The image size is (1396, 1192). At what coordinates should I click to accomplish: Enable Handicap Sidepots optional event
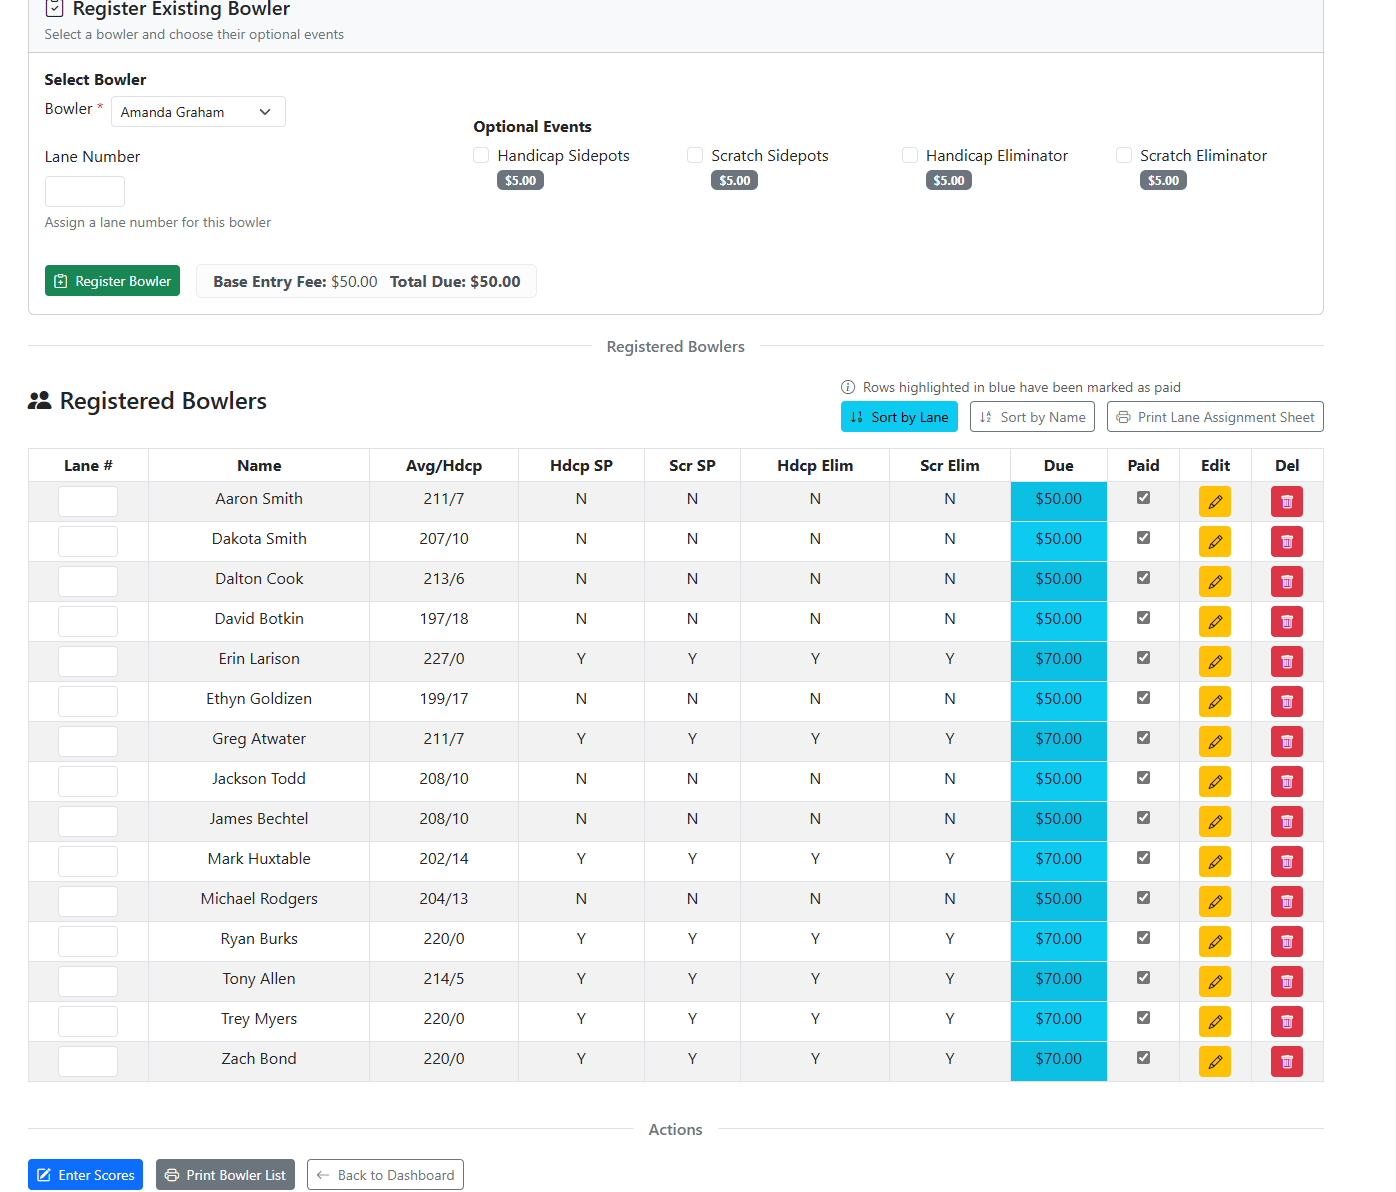click(x=482, y=156)
